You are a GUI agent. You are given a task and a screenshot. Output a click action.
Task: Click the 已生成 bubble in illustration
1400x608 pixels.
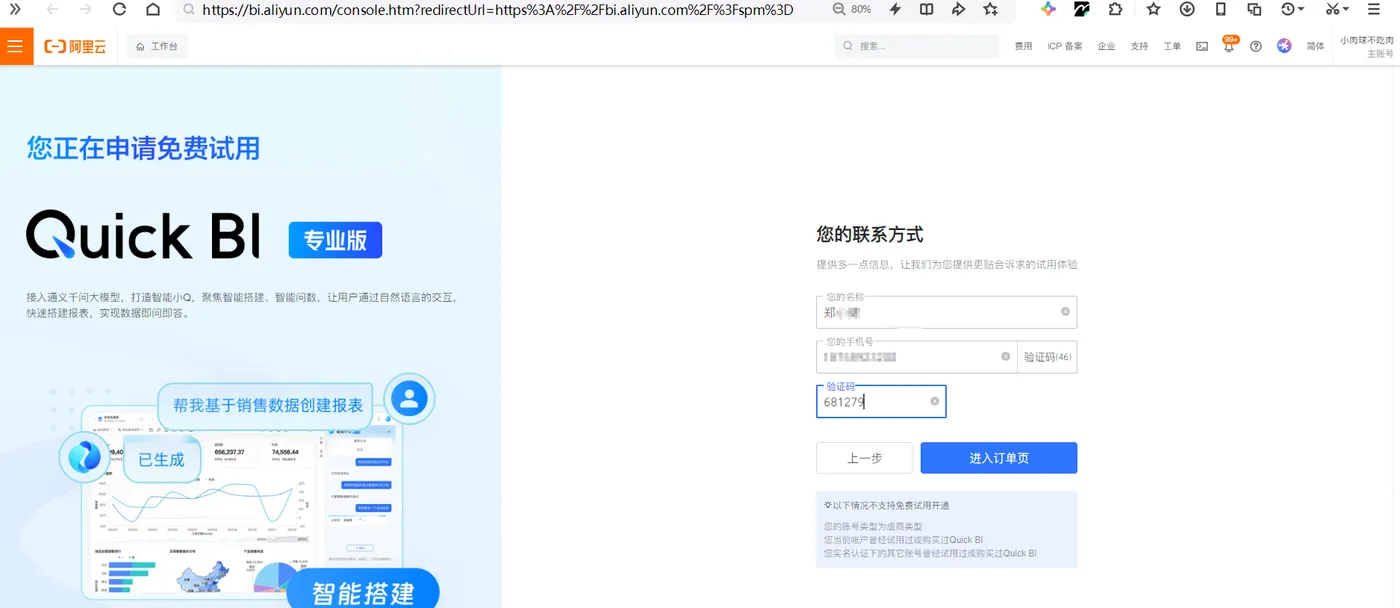point(161,459)
